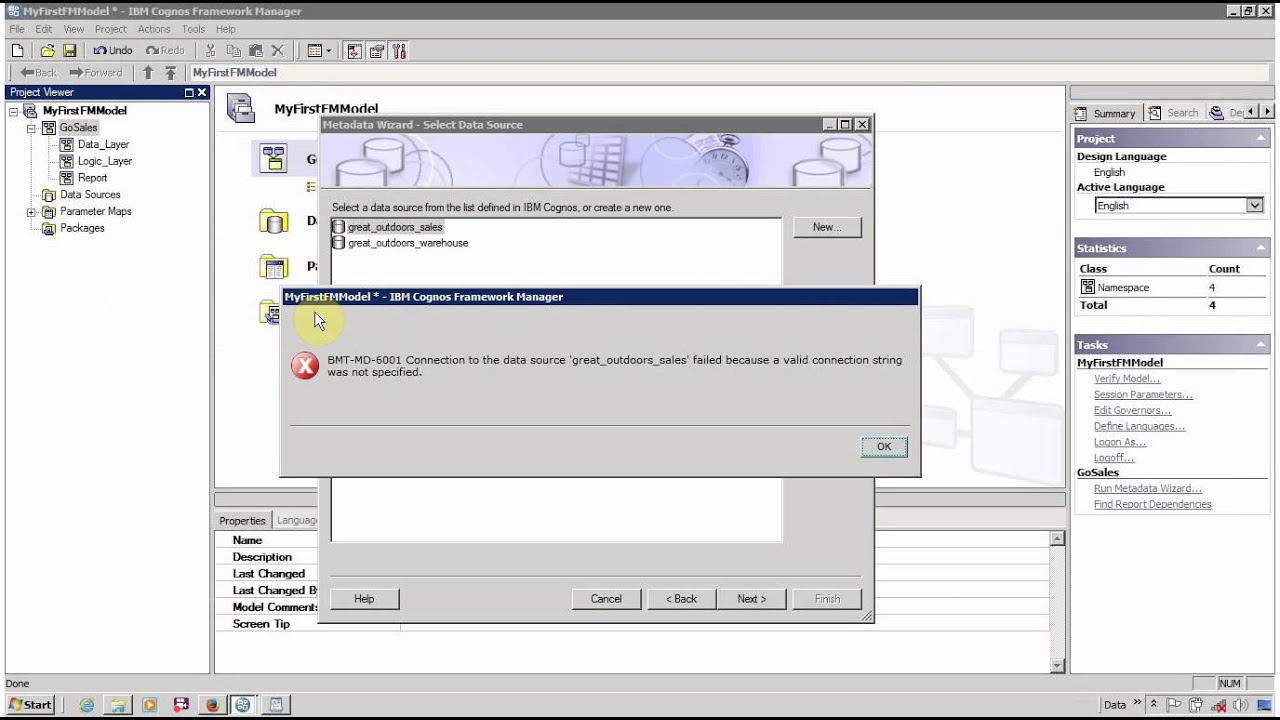The height and width of the screenshot is (720, 1280).
Task: Open the view layout dropdown arrow in toolbar
Action: pos(328,51)
